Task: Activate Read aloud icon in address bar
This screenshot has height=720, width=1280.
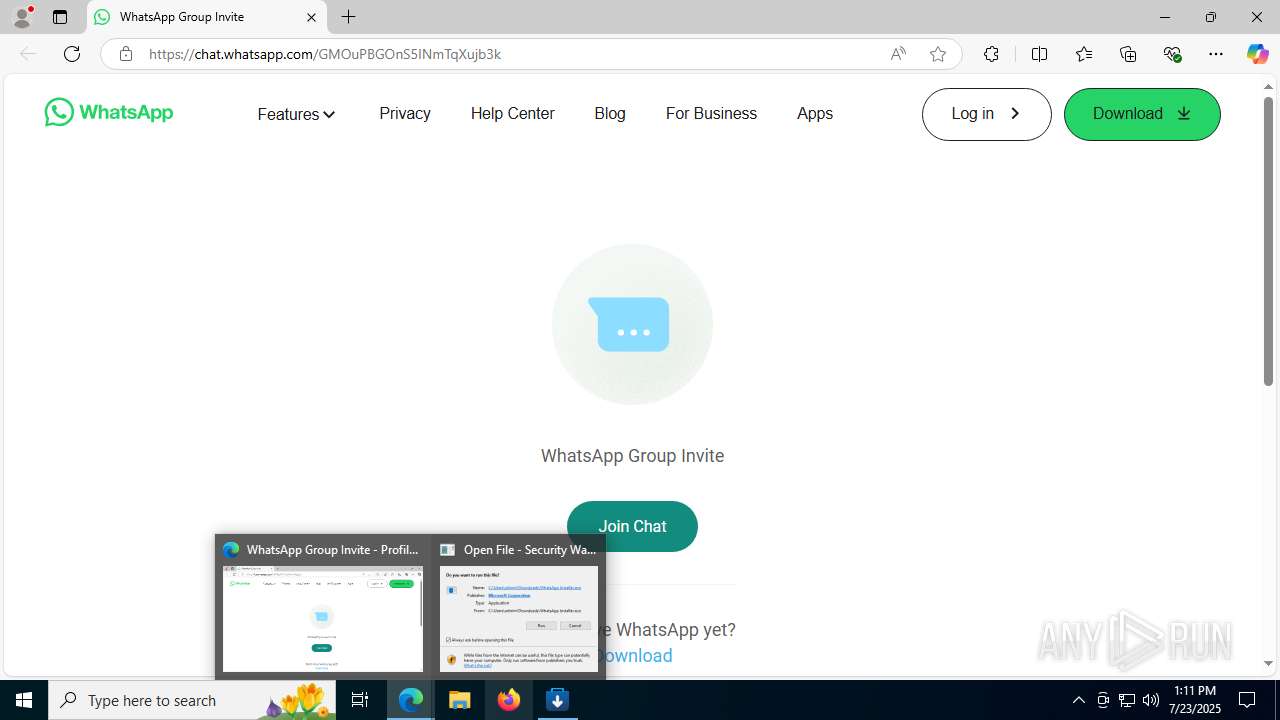Action: coord(898,54)
